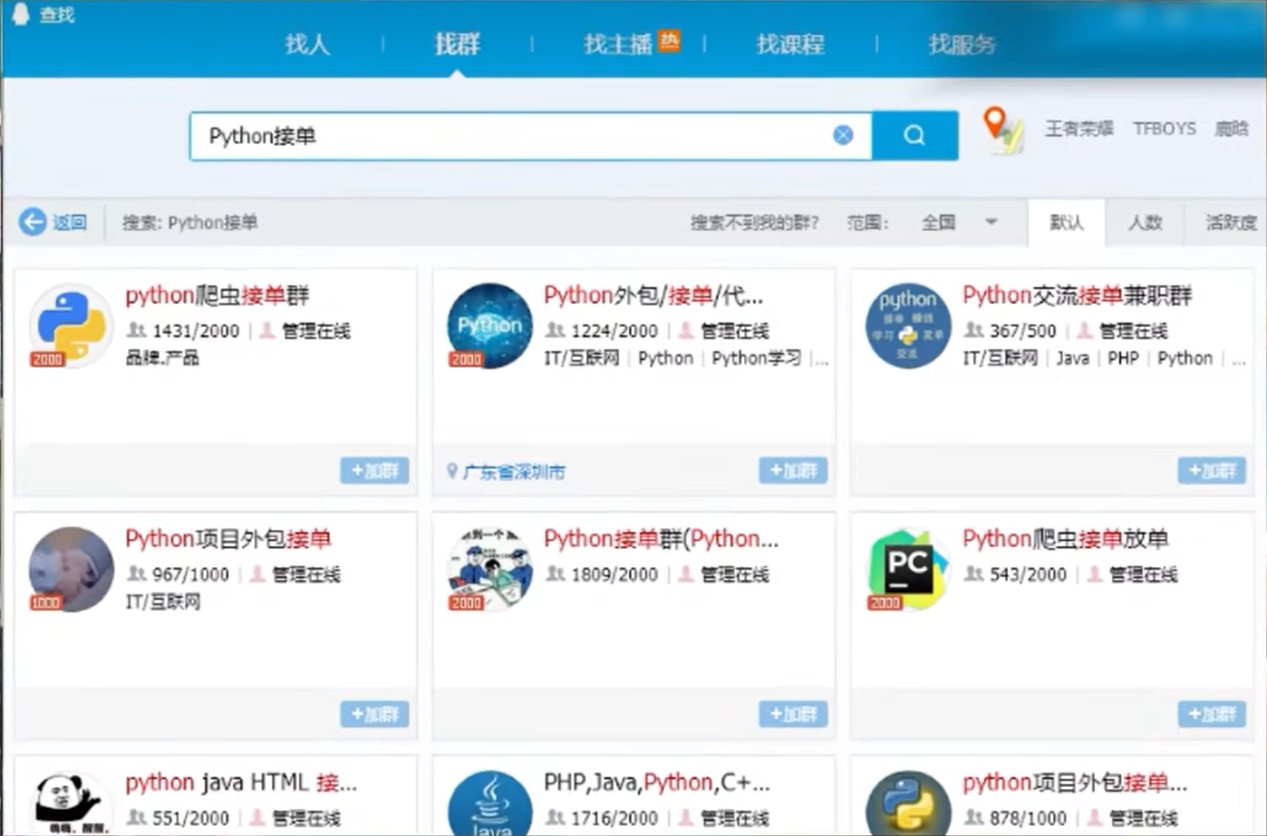Viewport: 1267px width, 836px height.
Task: Click the 367/500 member count
Action: click(1022, 331)
